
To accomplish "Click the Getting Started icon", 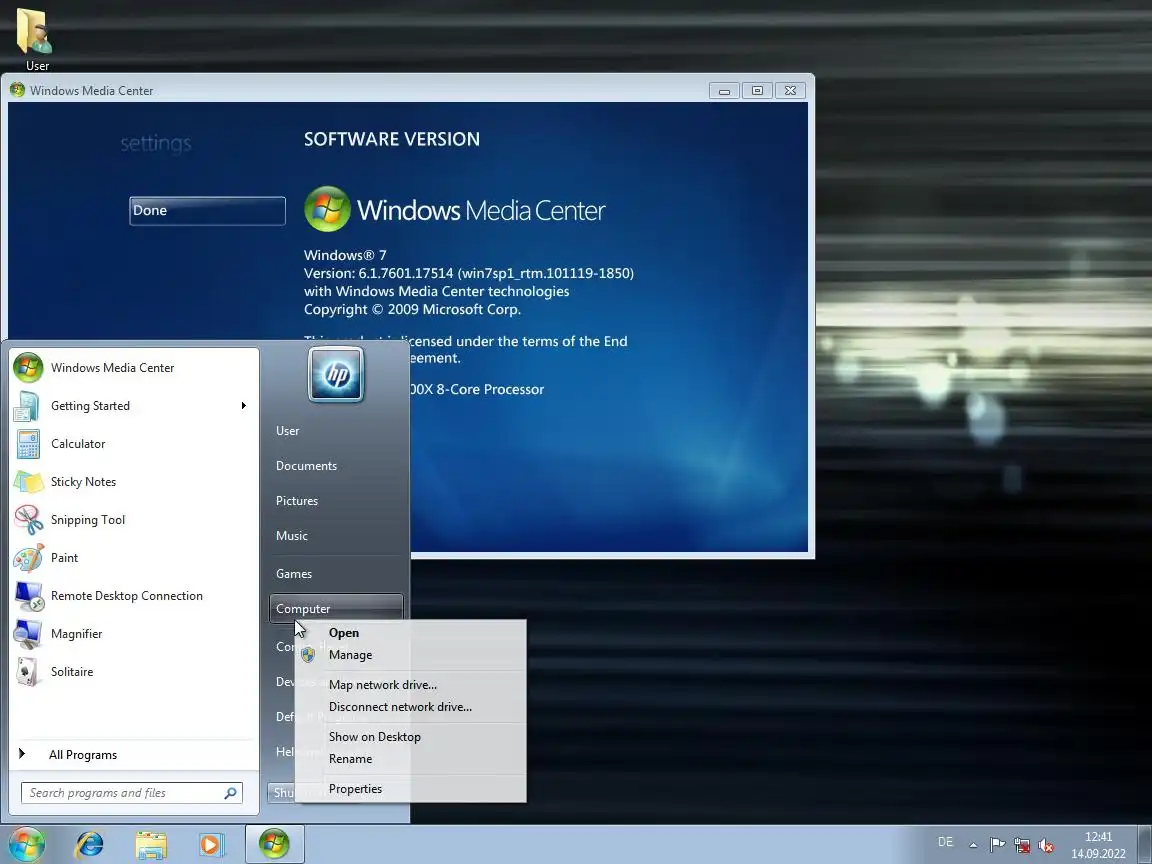I will click(x=27, y=406).
